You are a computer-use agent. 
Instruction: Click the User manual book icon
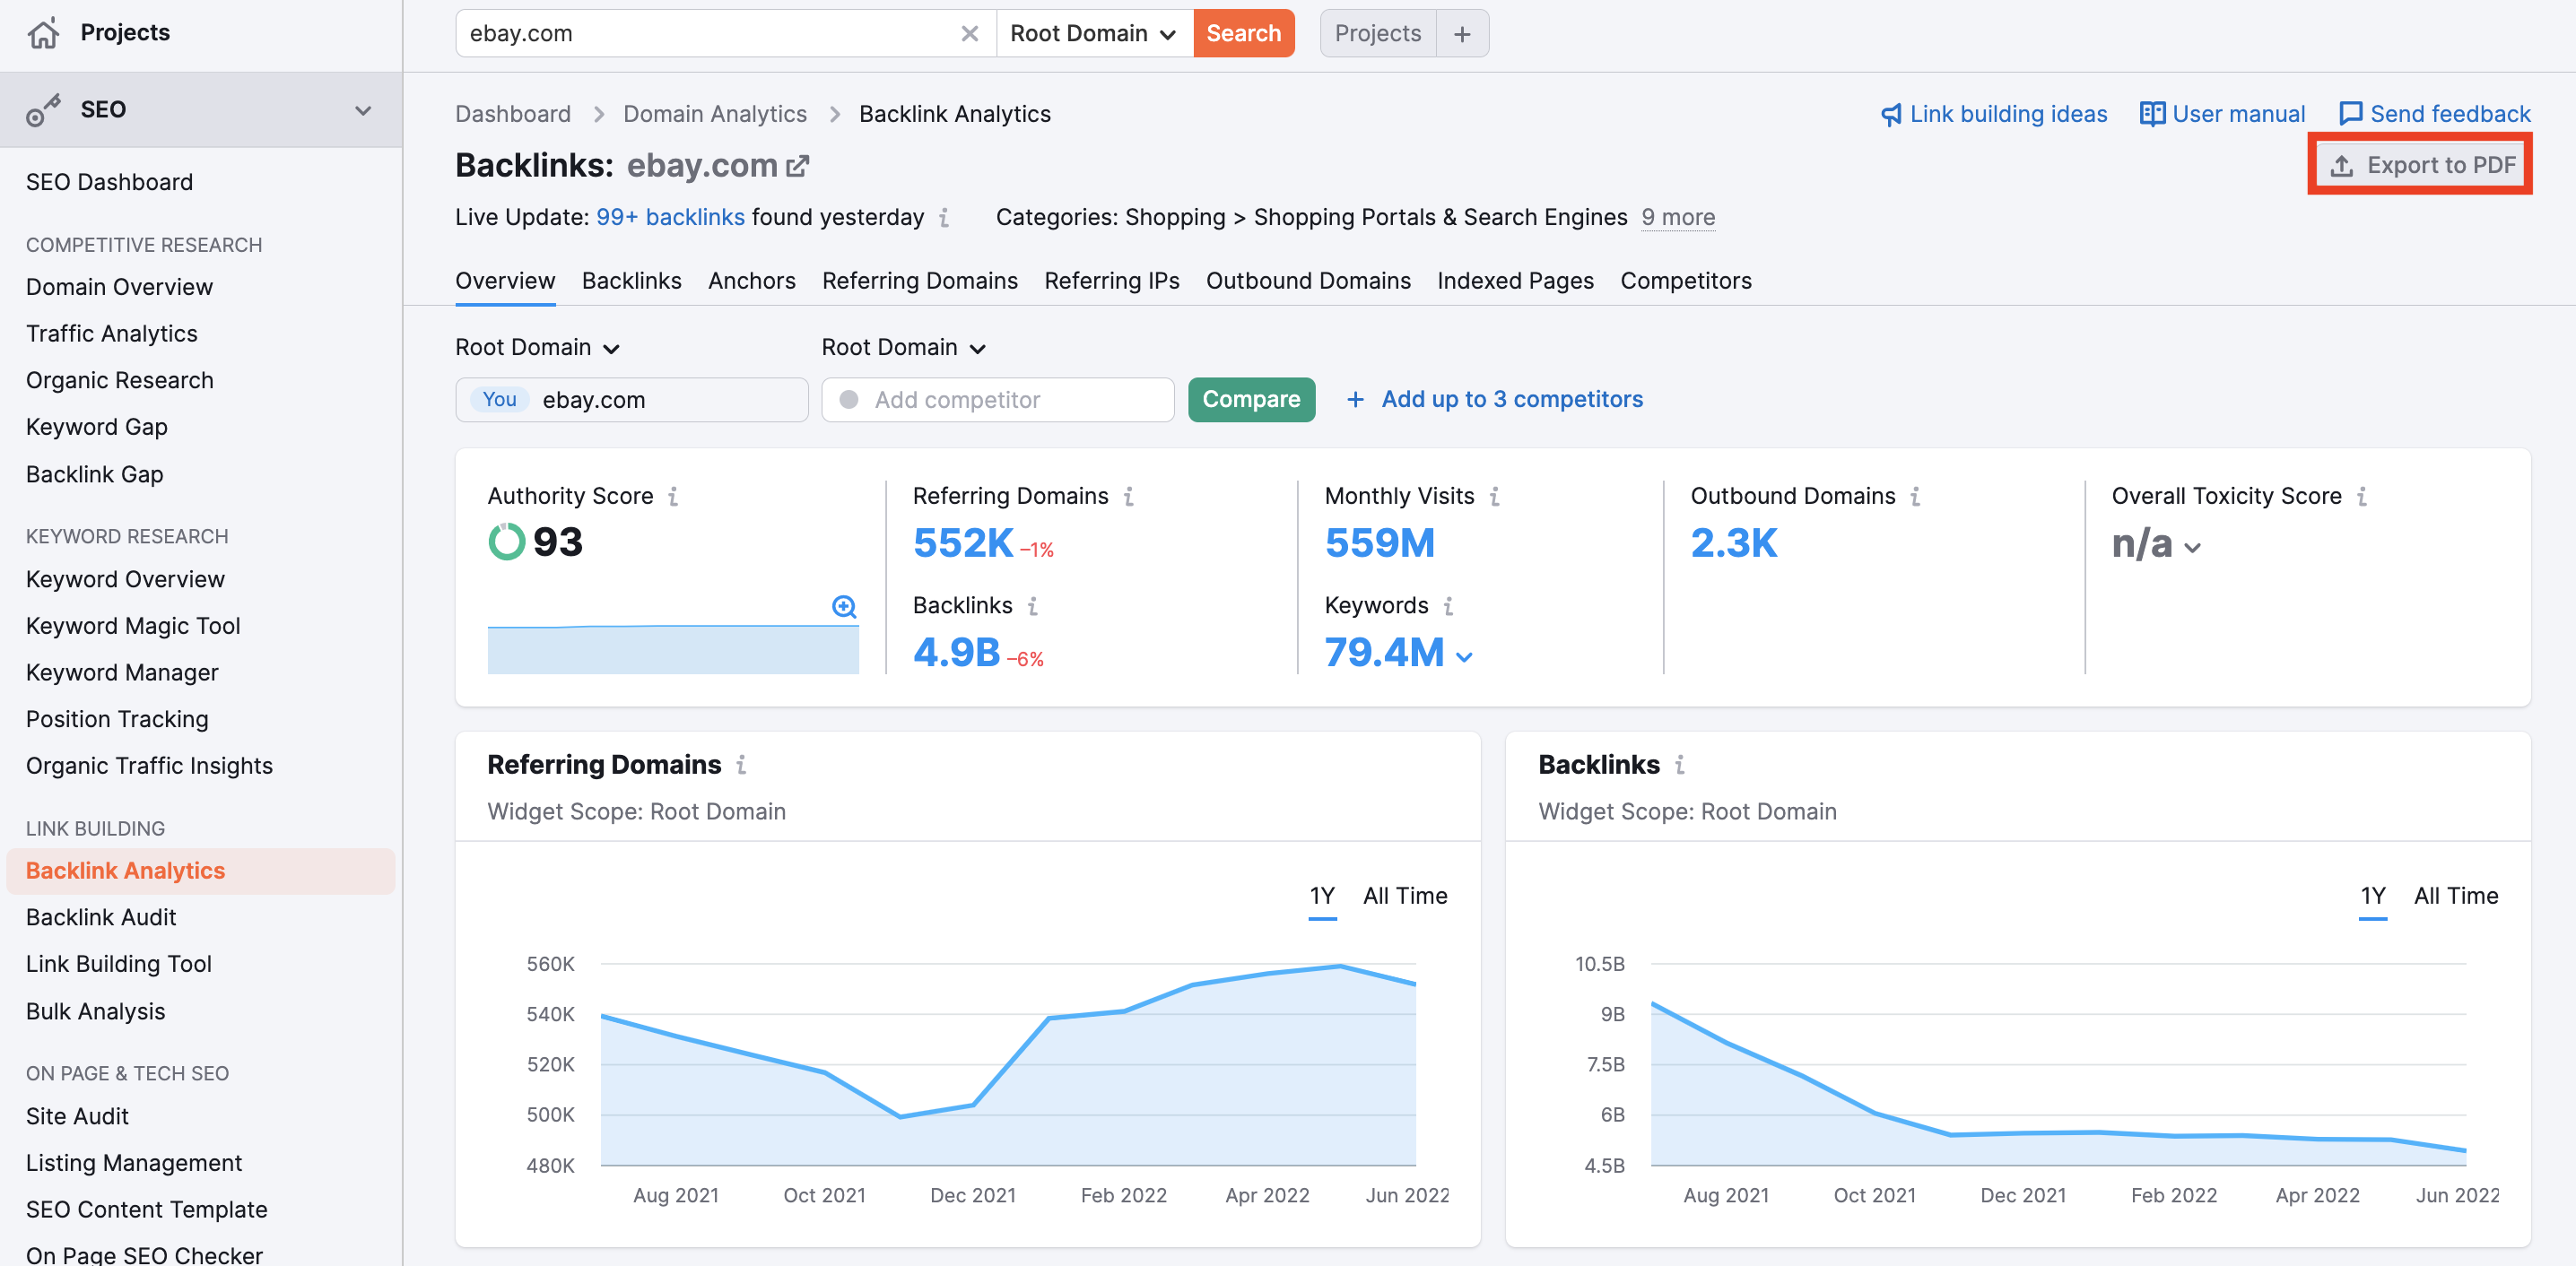point(2152,114)
